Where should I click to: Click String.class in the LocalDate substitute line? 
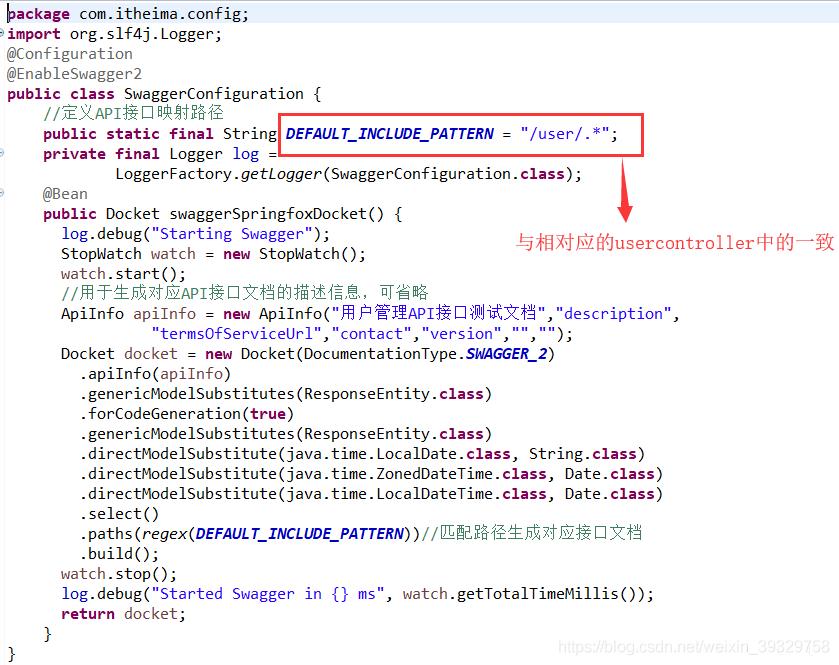(583, 454)
